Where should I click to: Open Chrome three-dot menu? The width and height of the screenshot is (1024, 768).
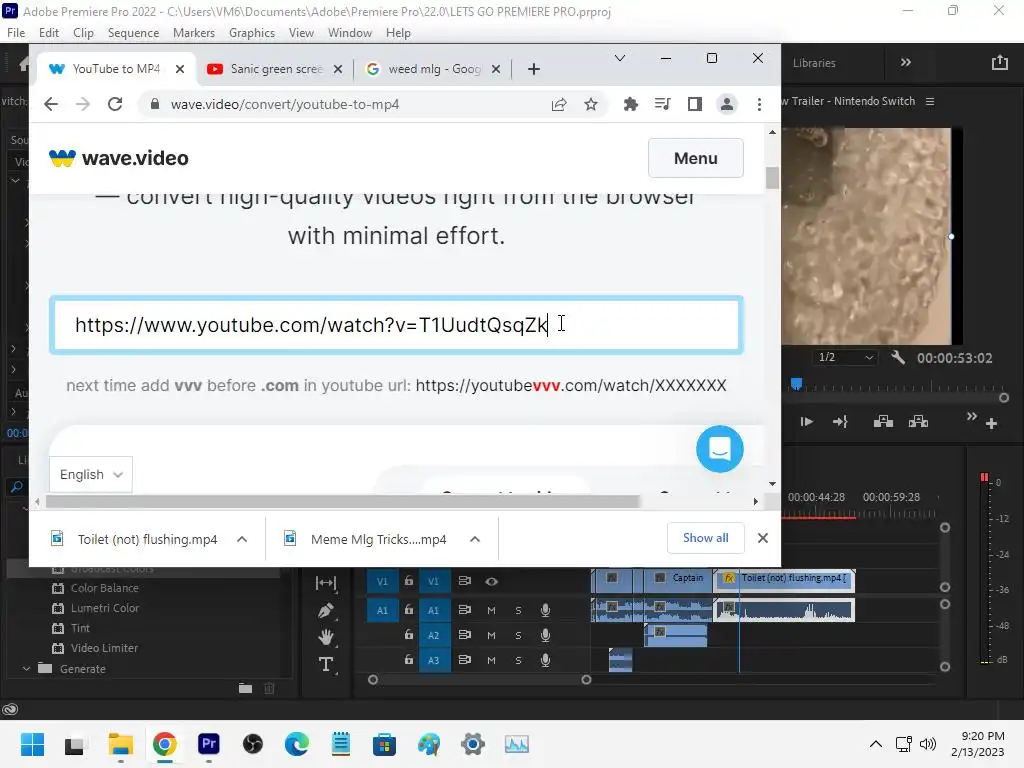pos(759,104)
